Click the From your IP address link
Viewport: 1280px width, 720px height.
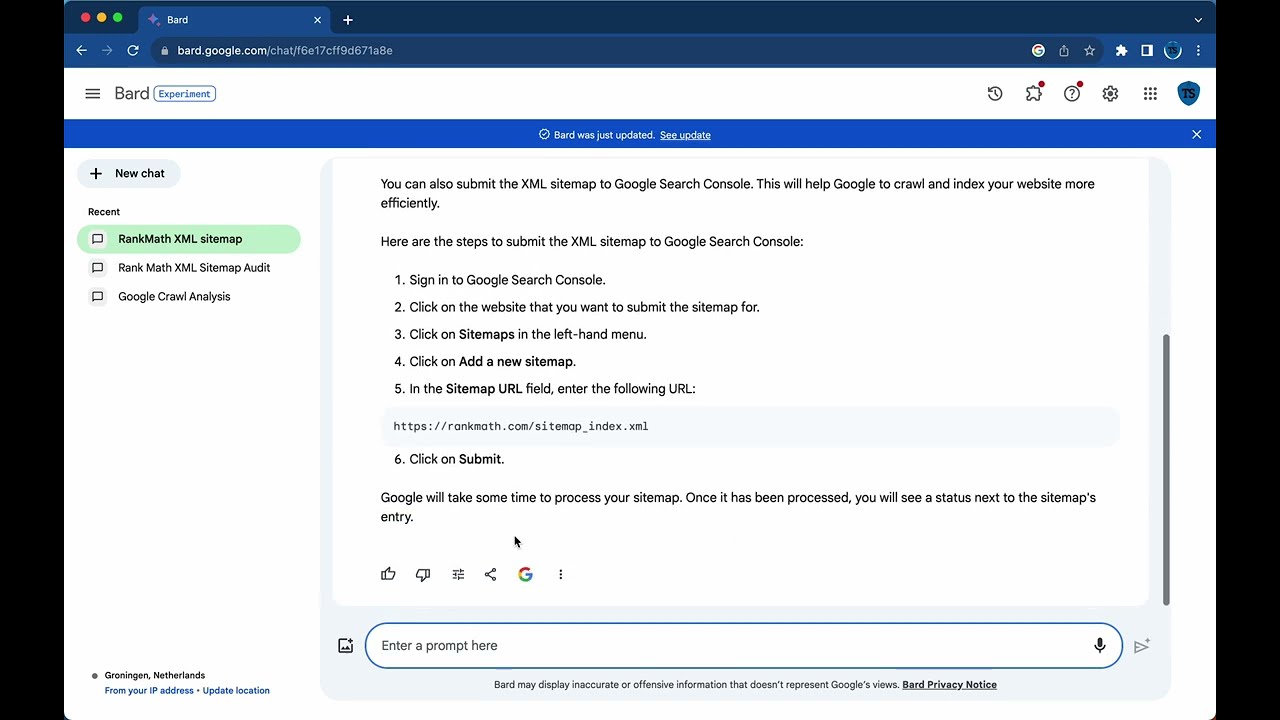149,691
